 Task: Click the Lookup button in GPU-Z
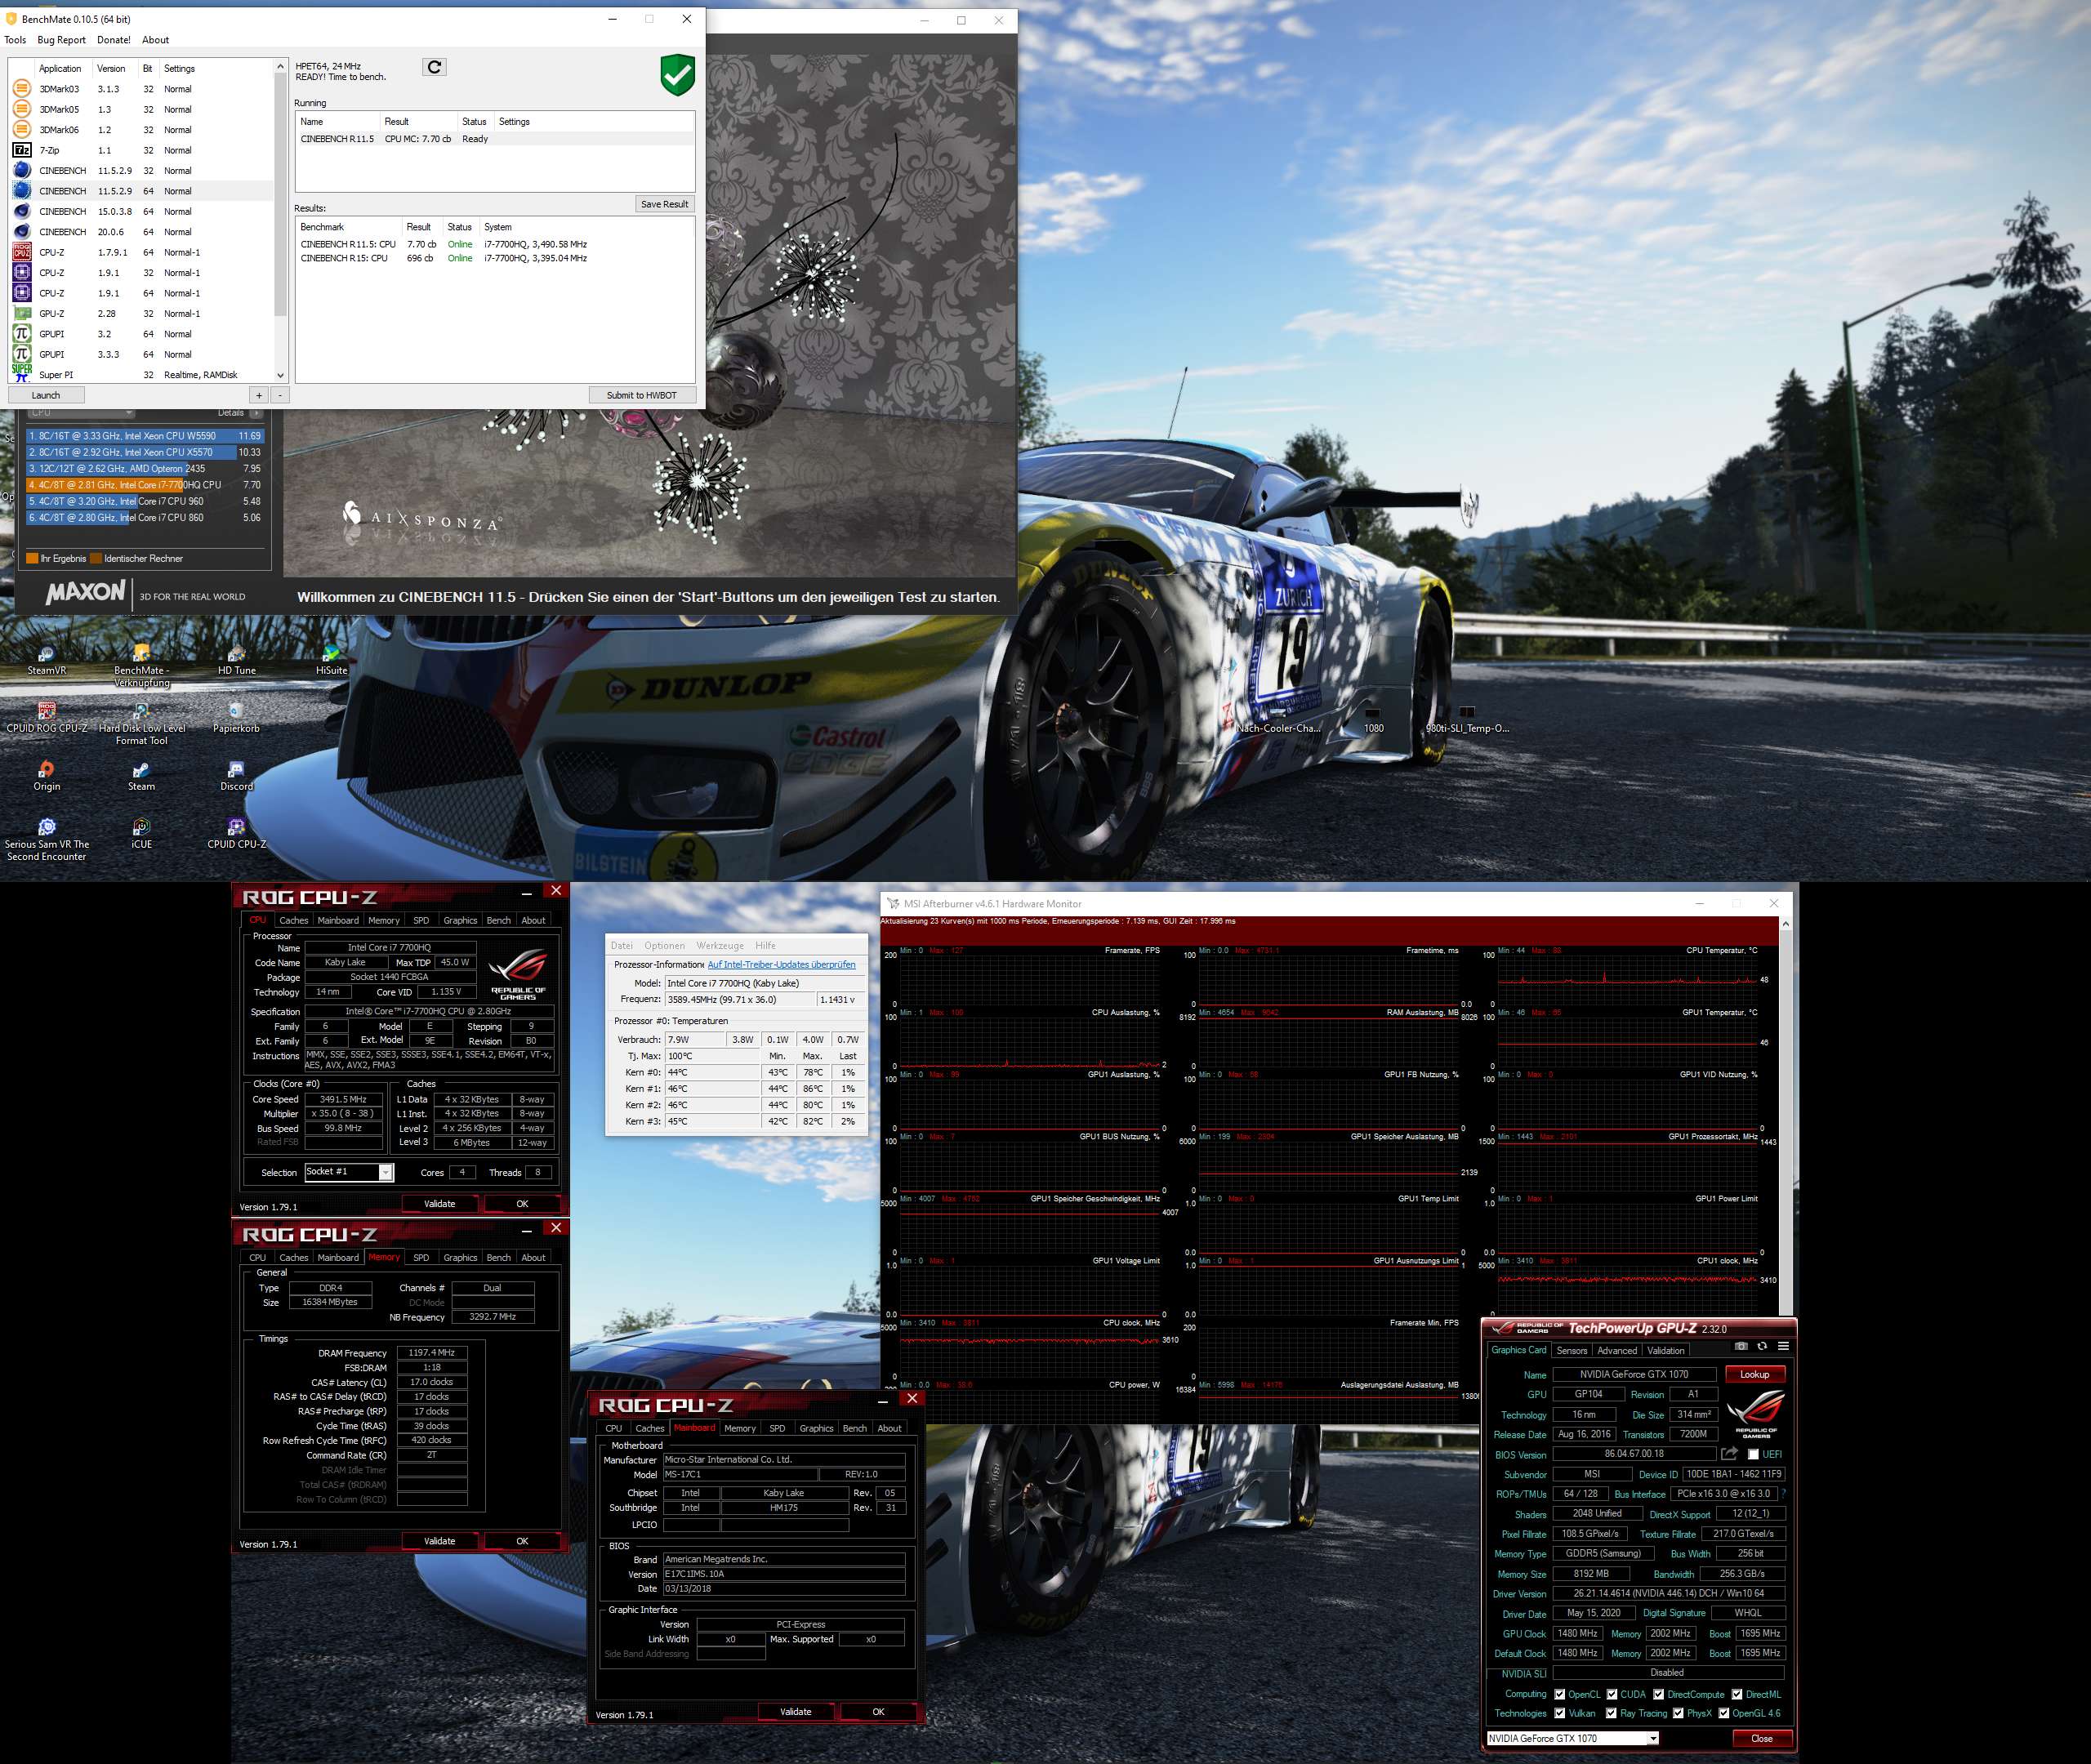(x=1754, y=1374)
